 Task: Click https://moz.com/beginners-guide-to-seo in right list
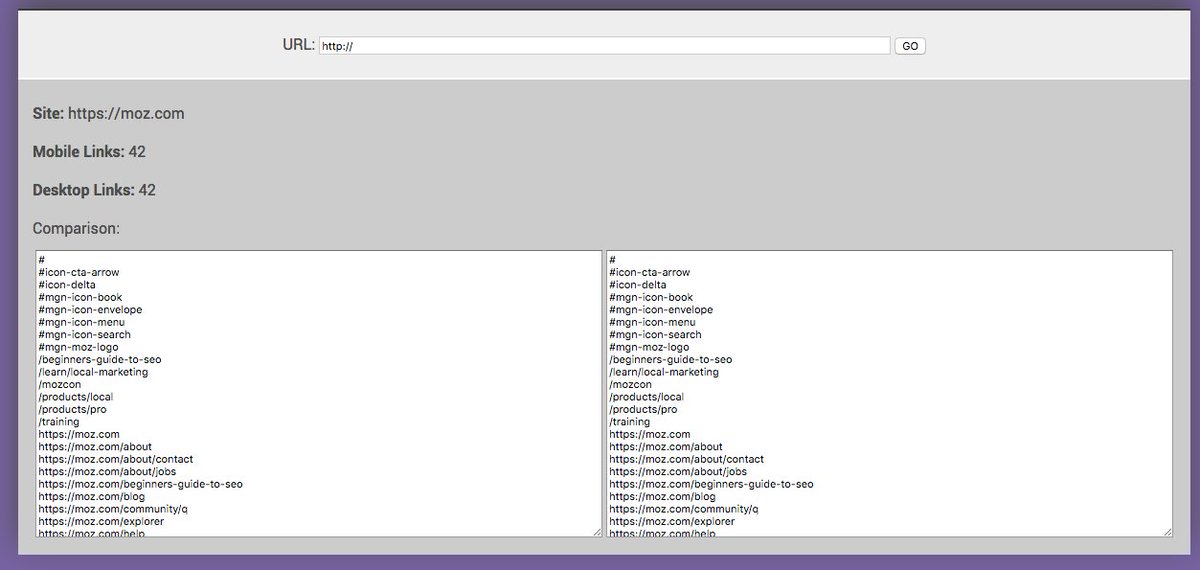[x=711, y=484]
